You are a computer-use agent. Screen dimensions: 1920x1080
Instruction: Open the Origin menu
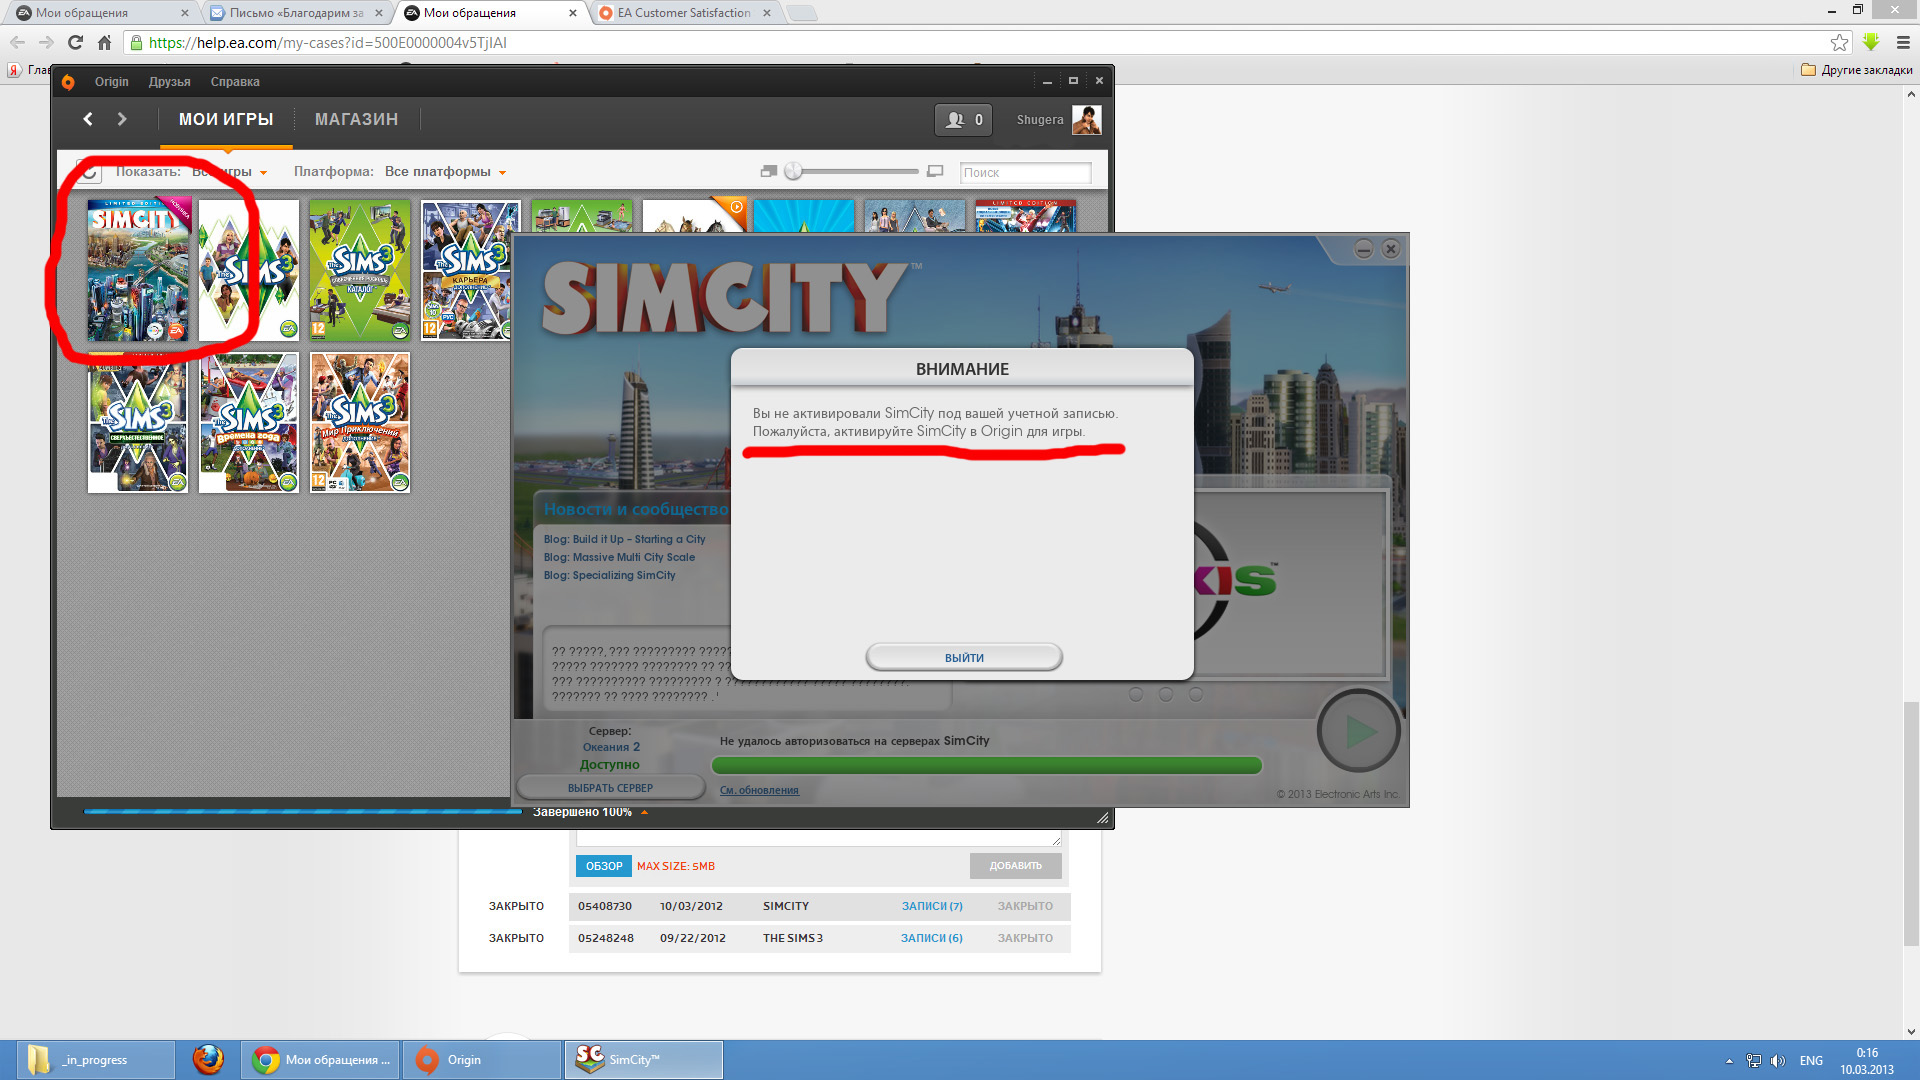click(111, 82)
